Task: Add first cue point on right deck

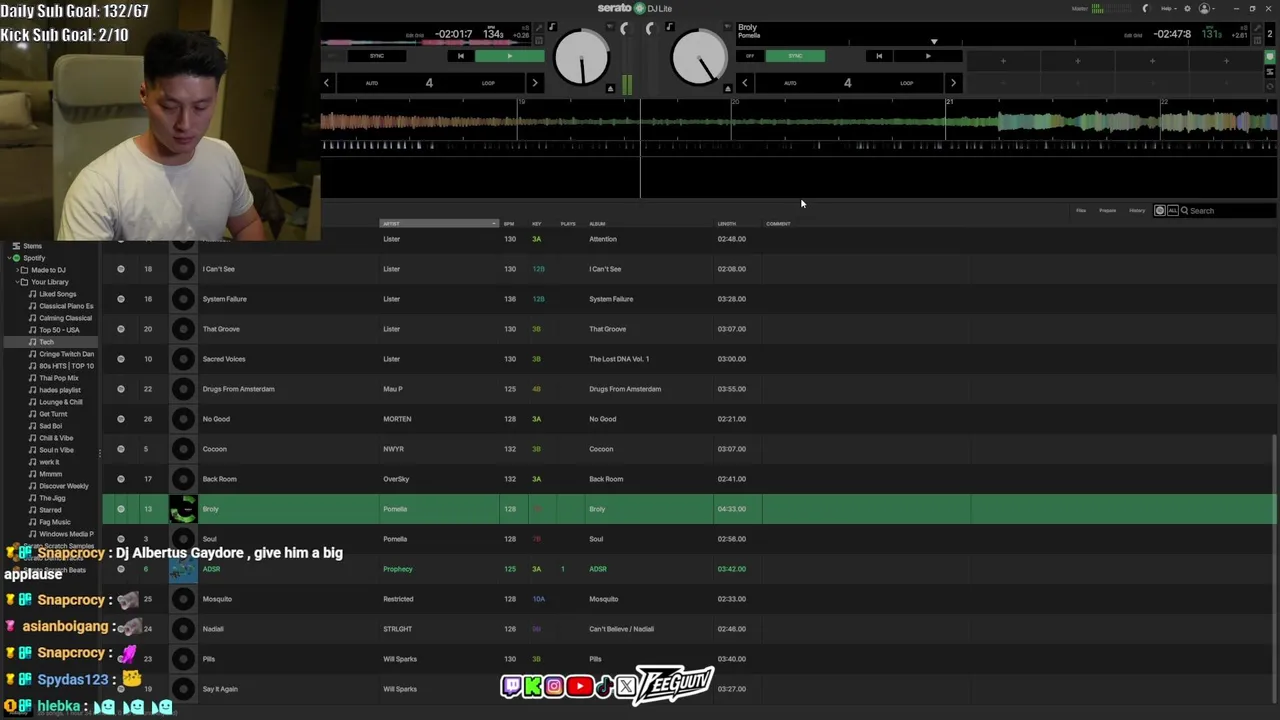Action: pyautogui.click(x=1003, y=61)
